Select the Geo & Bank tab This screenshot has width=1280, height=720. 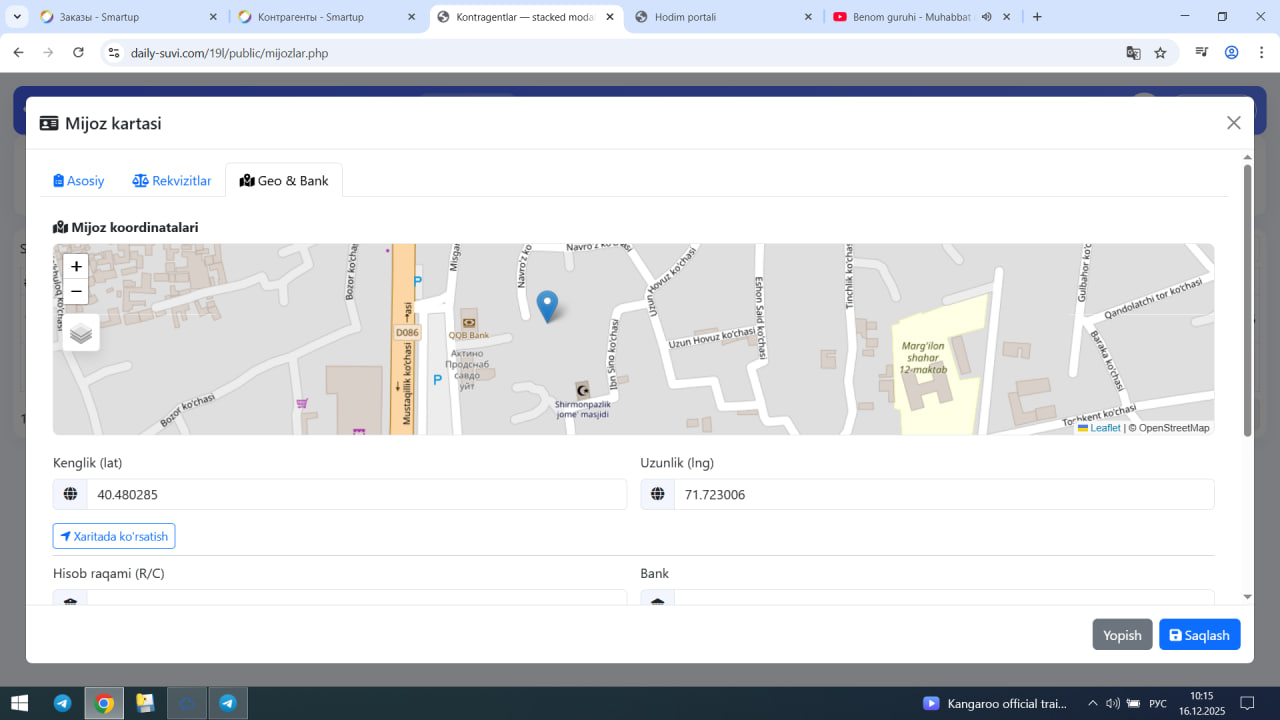[284, 181]
